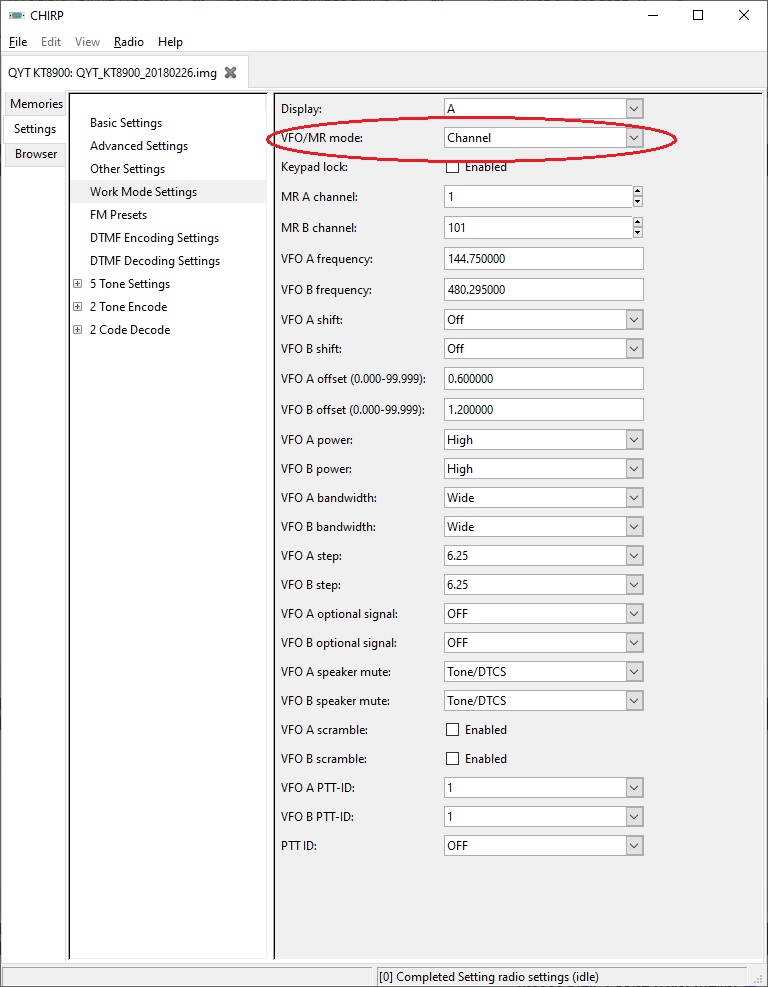Expand the 2 Code Decode tree node
768x987 pixels.
(78, 330)
